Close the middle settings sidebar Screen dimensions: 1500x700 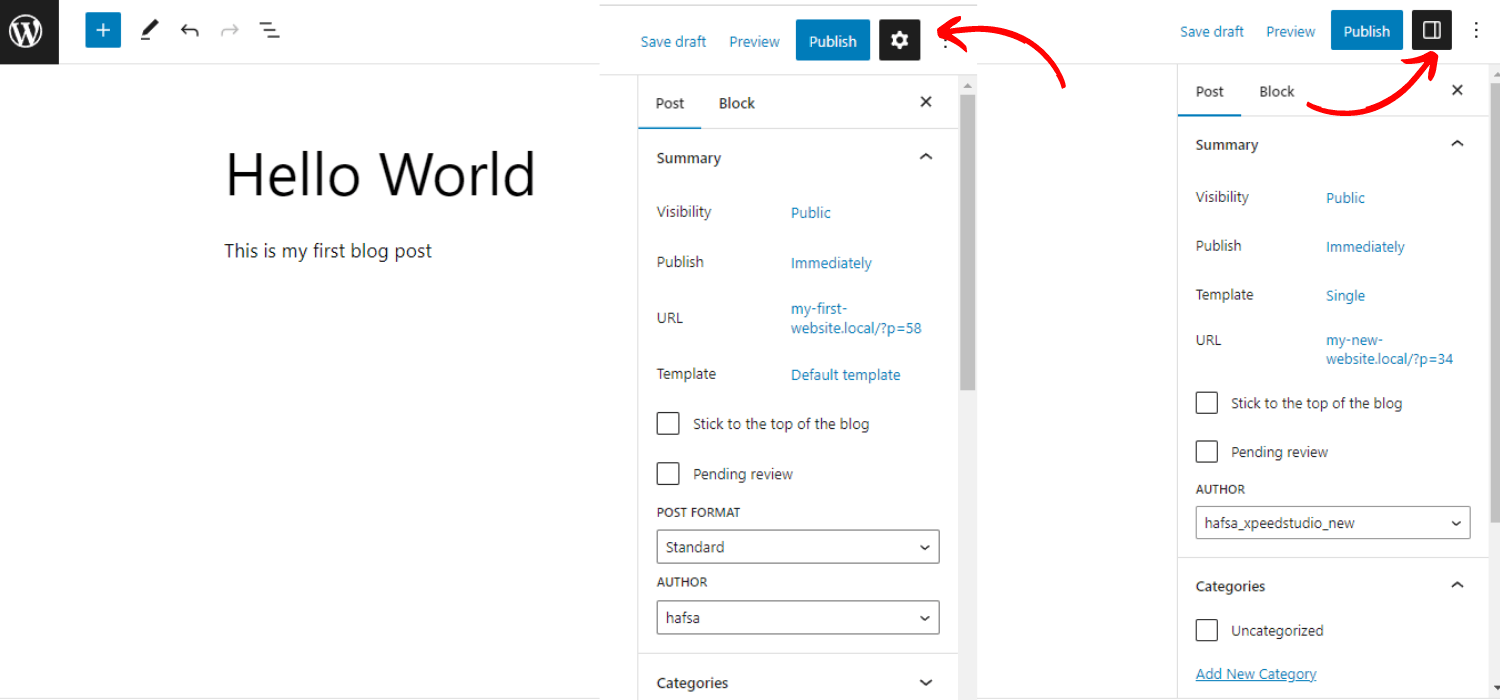point(926,102)
